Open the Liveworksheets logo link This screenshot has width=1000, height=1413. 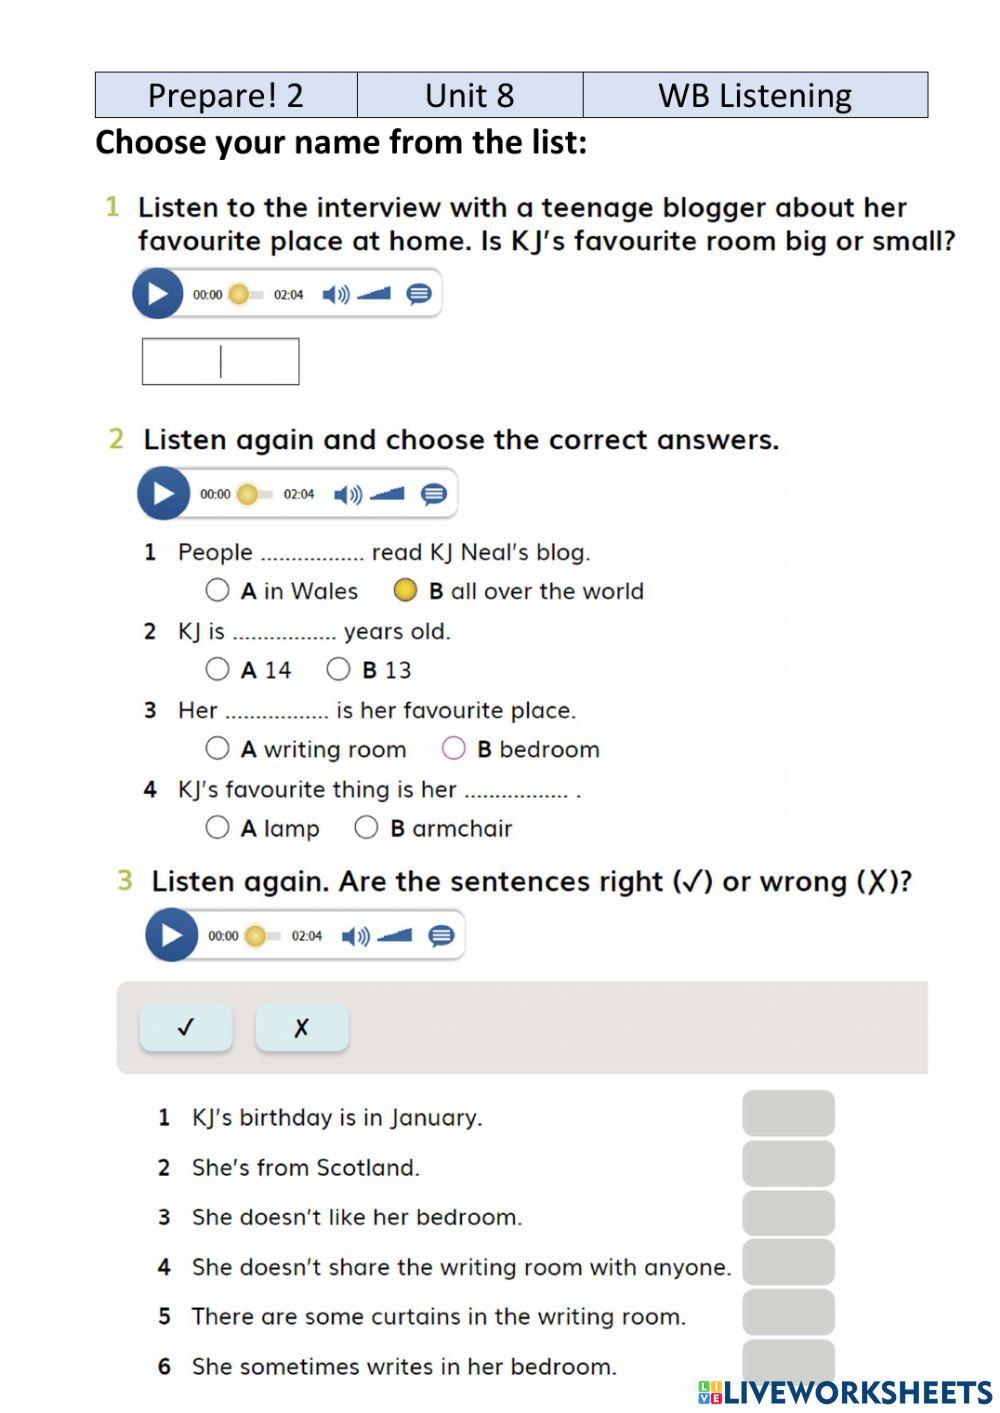[845, 1392]
